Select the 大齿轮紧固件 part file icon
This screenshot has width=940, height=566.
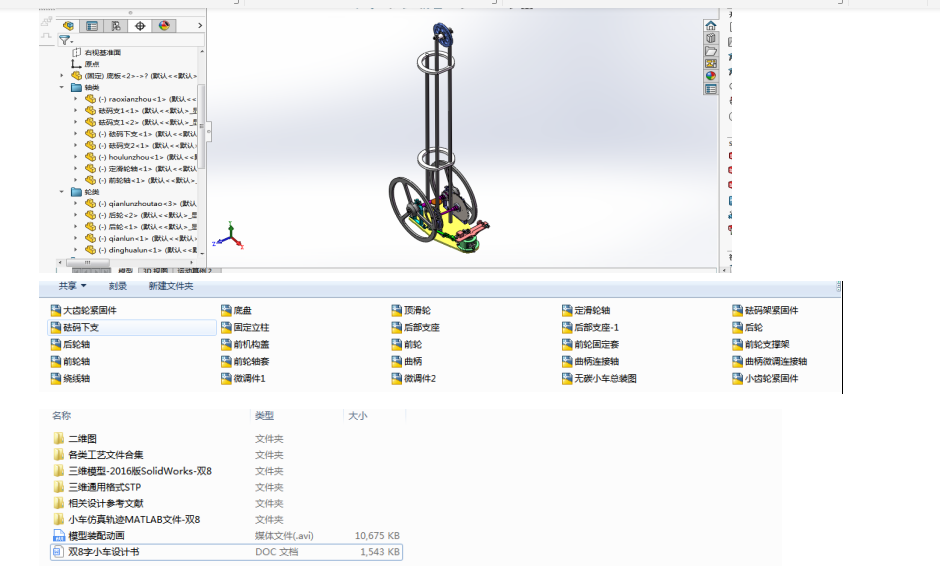pyautogui.click(x=56, y=310)
